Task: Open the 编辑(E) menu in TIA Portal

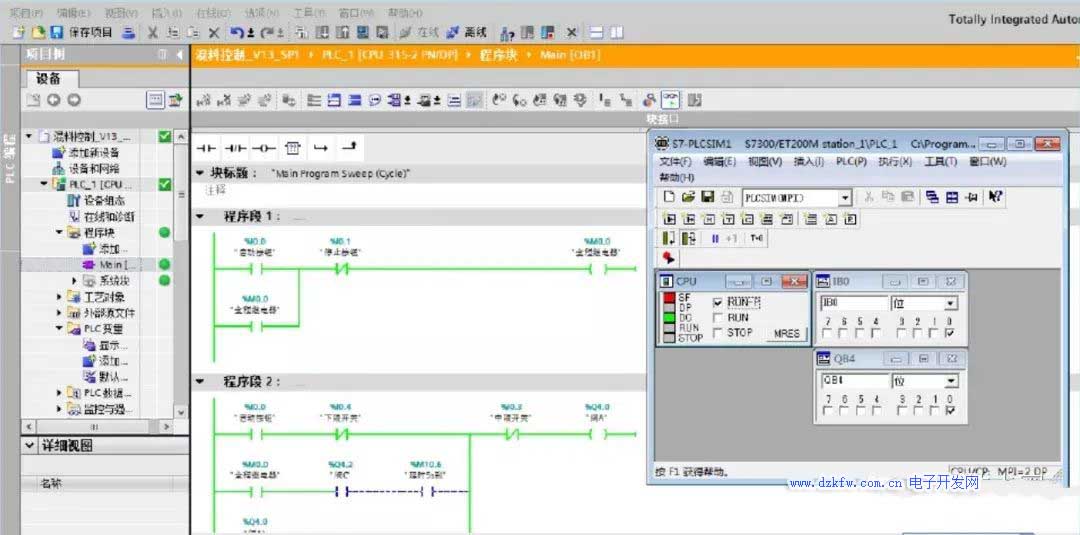Action: point(74,12)
